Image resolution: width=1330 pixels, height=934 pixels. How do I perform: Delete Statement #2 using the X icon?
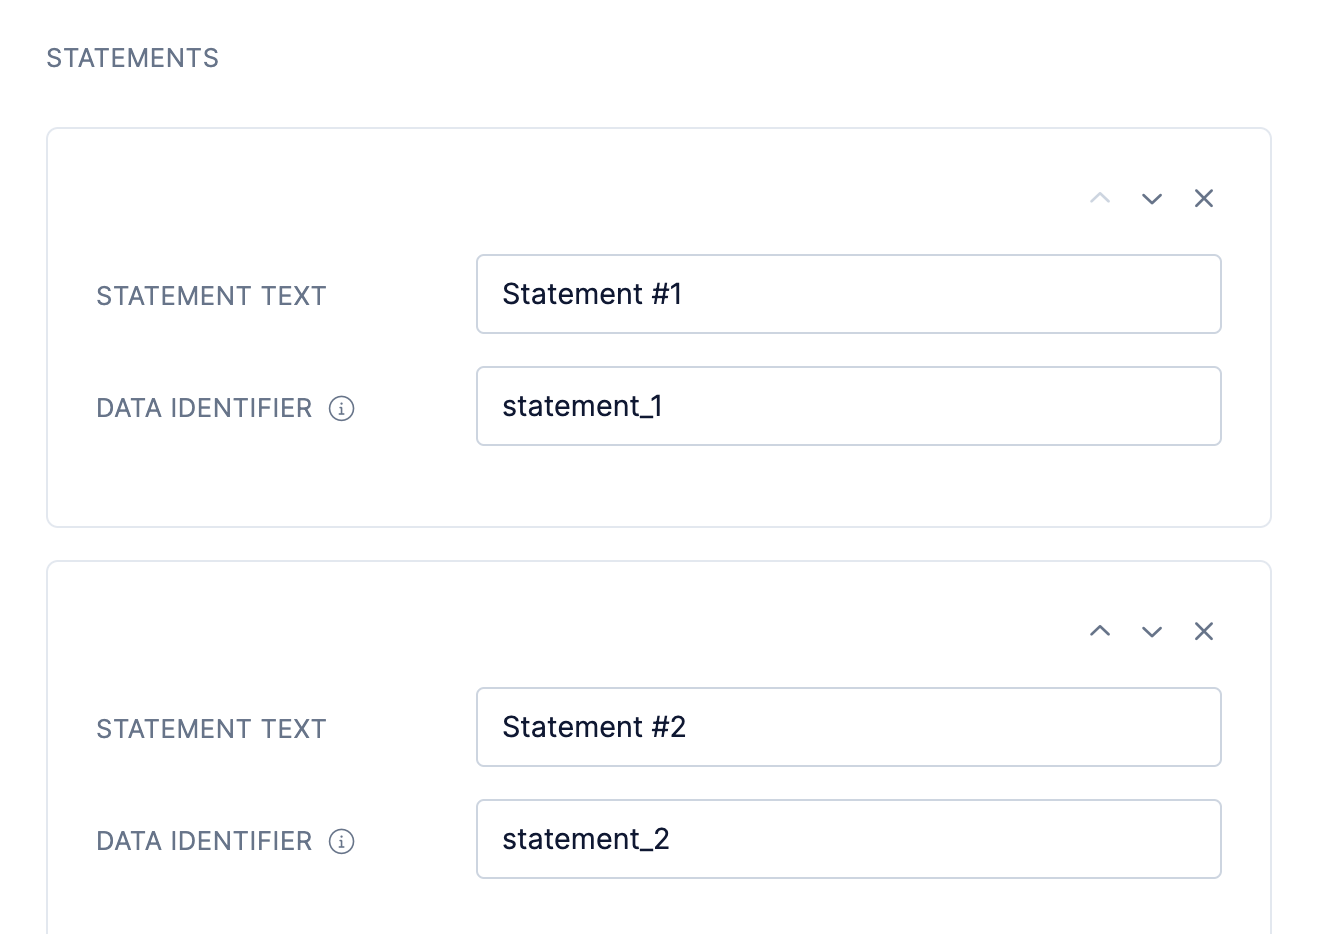coord(1204,631)
